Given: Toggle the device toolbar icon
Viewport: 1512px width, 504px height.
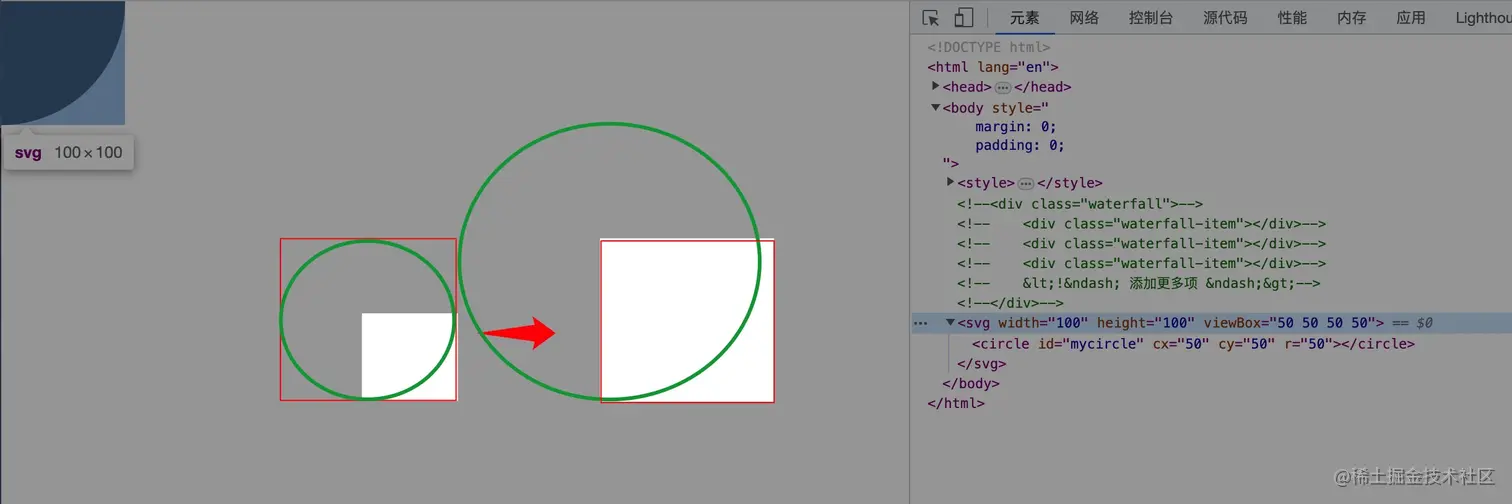Looking at the screenshot, I should [963, 18].
